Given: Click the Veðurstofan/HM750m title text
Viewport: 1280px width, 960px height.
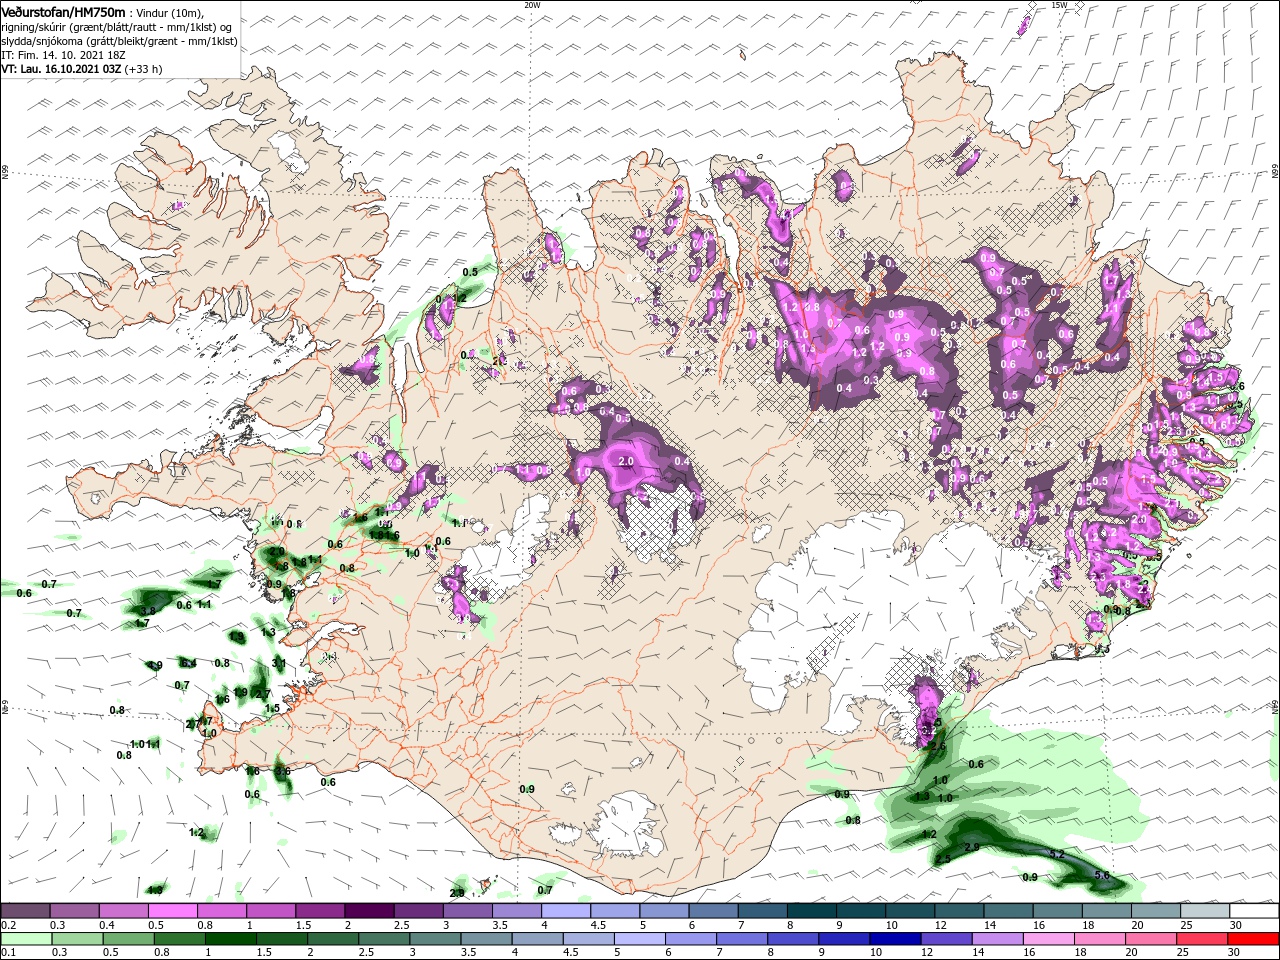Looking at the screenshot, I should tap(63, 11).
